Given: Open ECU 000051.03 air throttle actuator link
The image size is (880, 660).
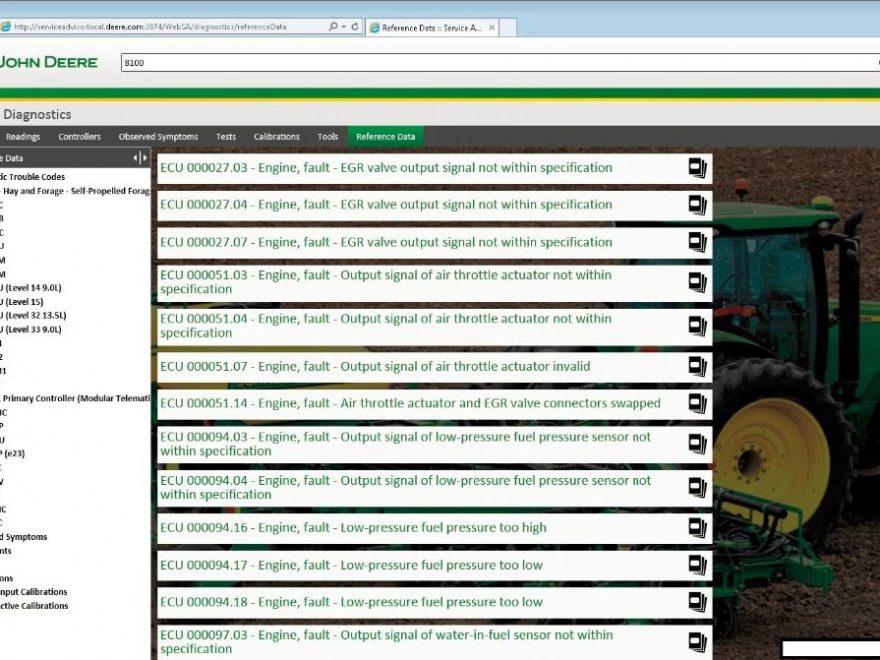Looking at the screenshot, I should pos(386,282).
